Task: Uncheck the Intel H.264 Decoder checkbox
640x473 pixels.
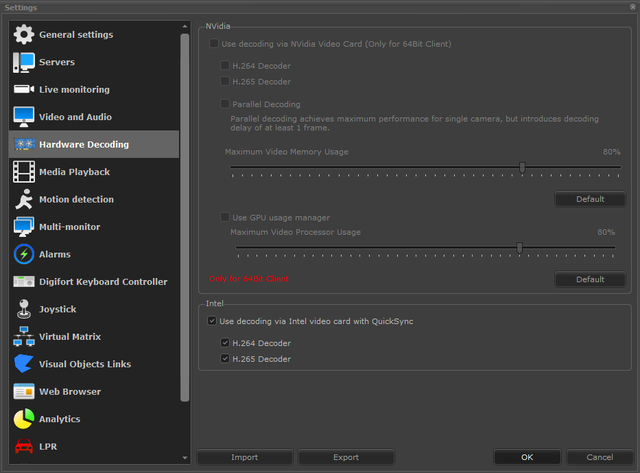Action: (225, 343)
